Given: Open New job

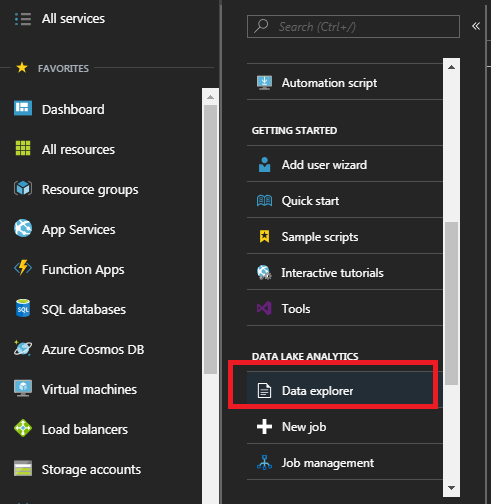Looking at the screenshot, I should pos(345,426).
